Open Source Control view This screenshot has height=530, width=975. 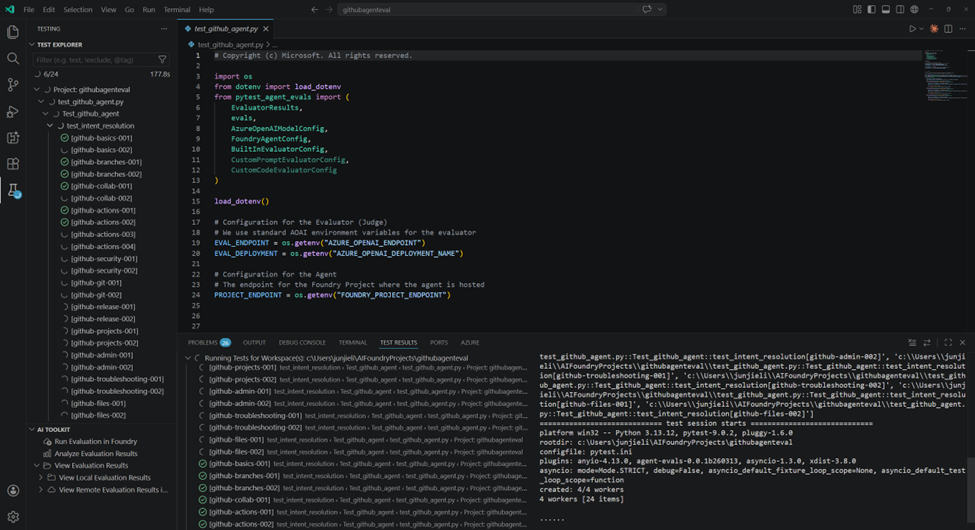(x=13, y=85)
